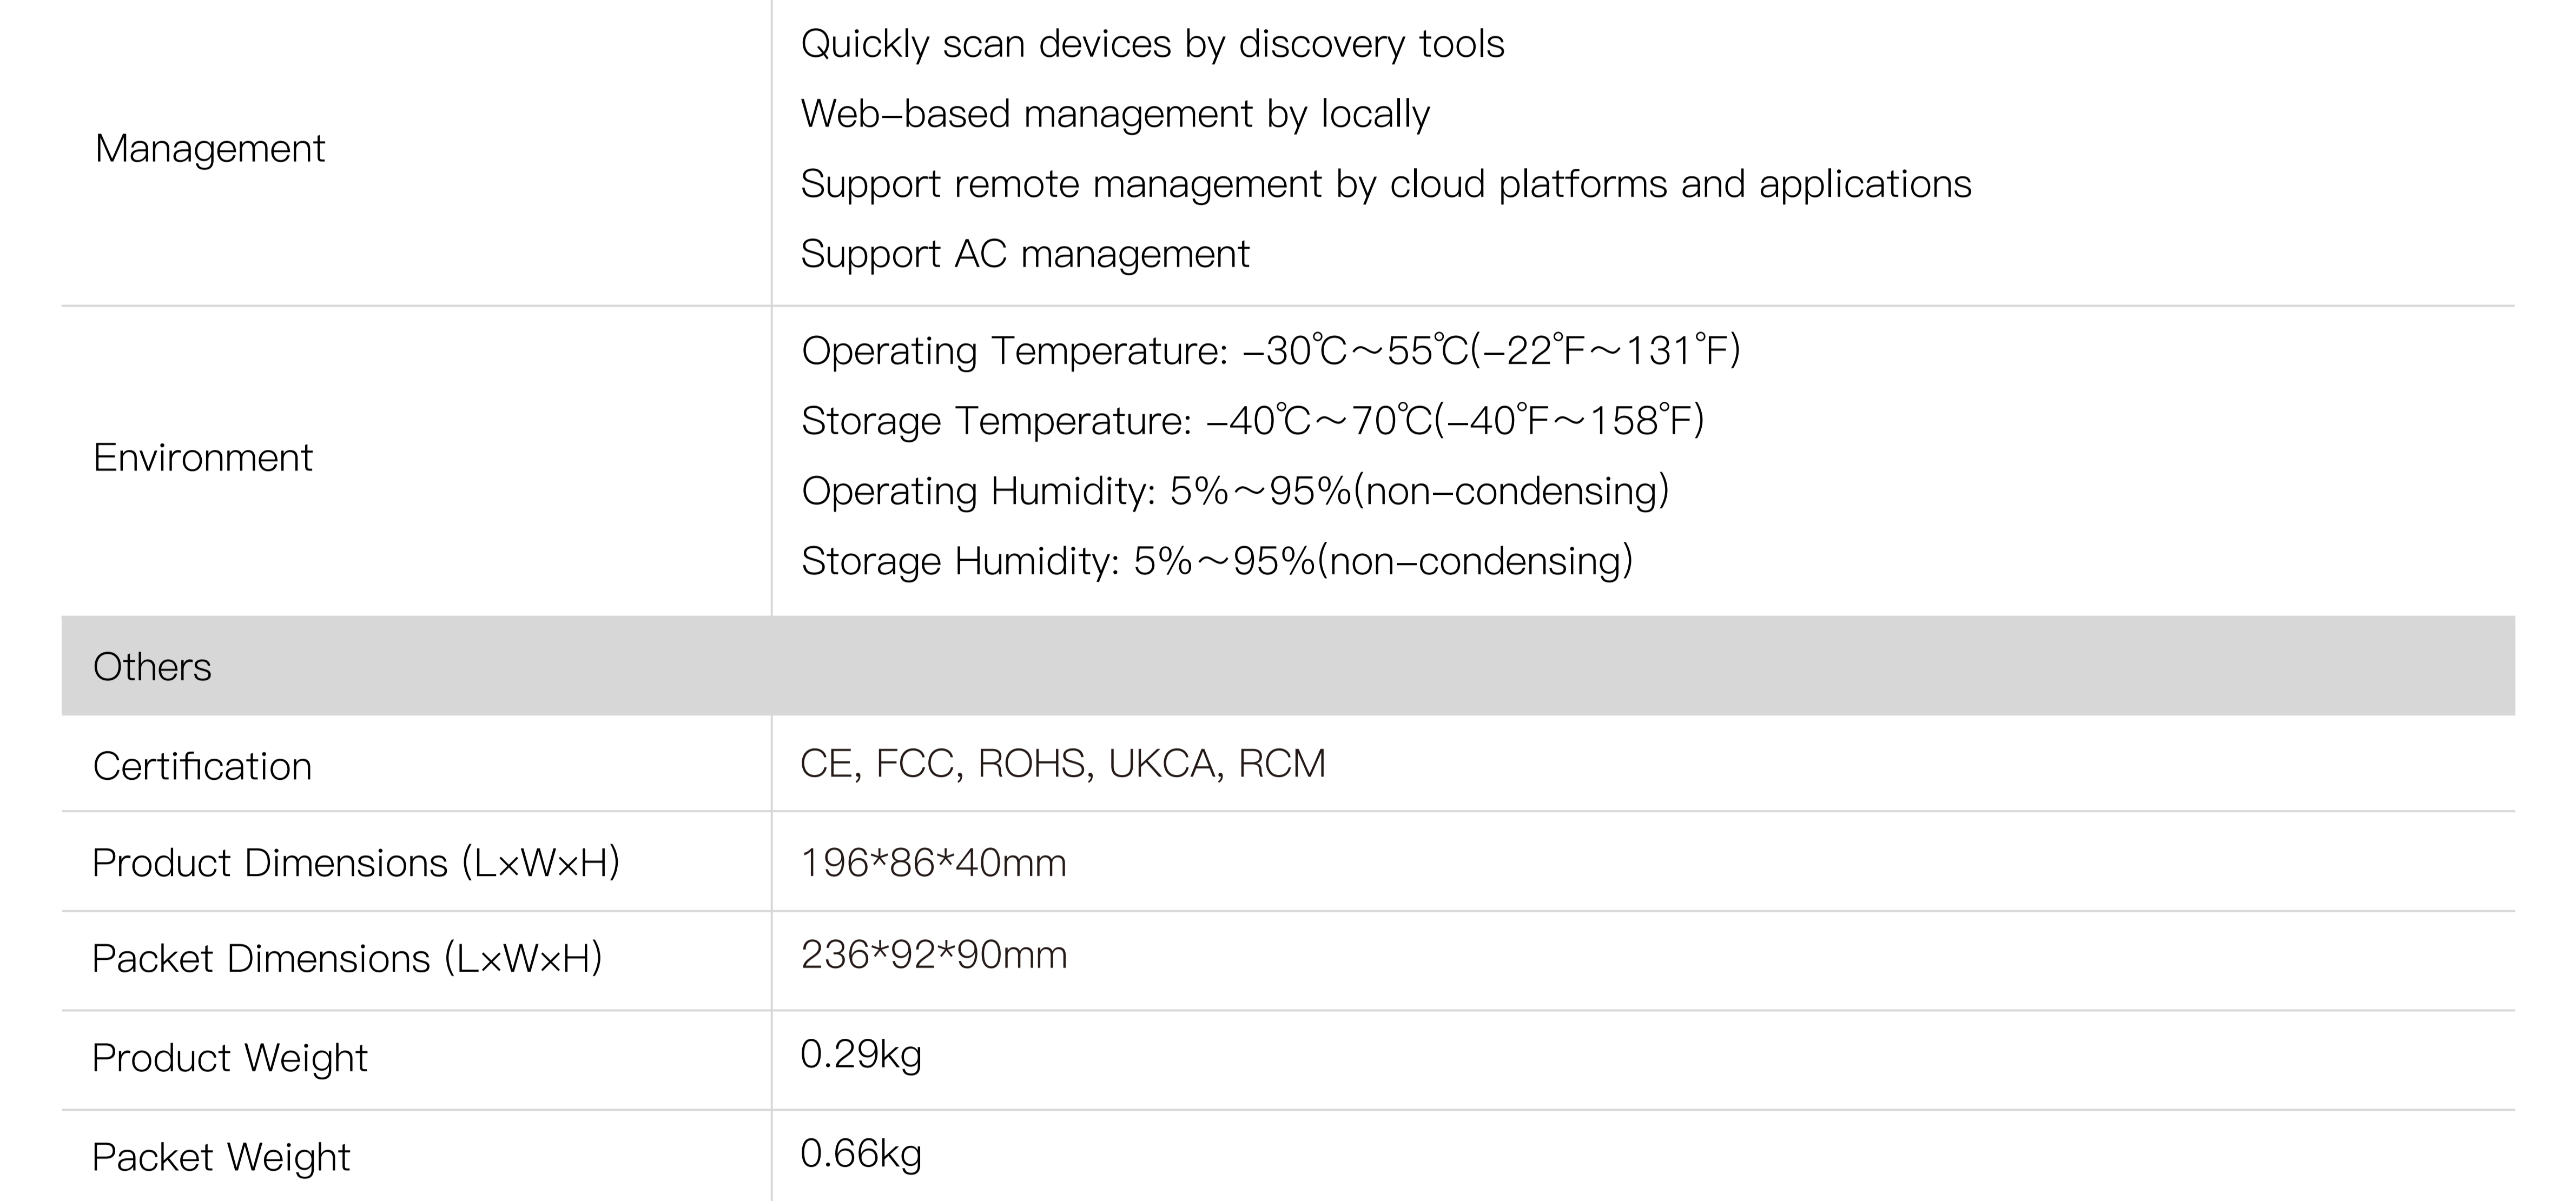Click the Operating Humidity specification line
Screen dimensions: 2576x1201
tap(1235, 491)
